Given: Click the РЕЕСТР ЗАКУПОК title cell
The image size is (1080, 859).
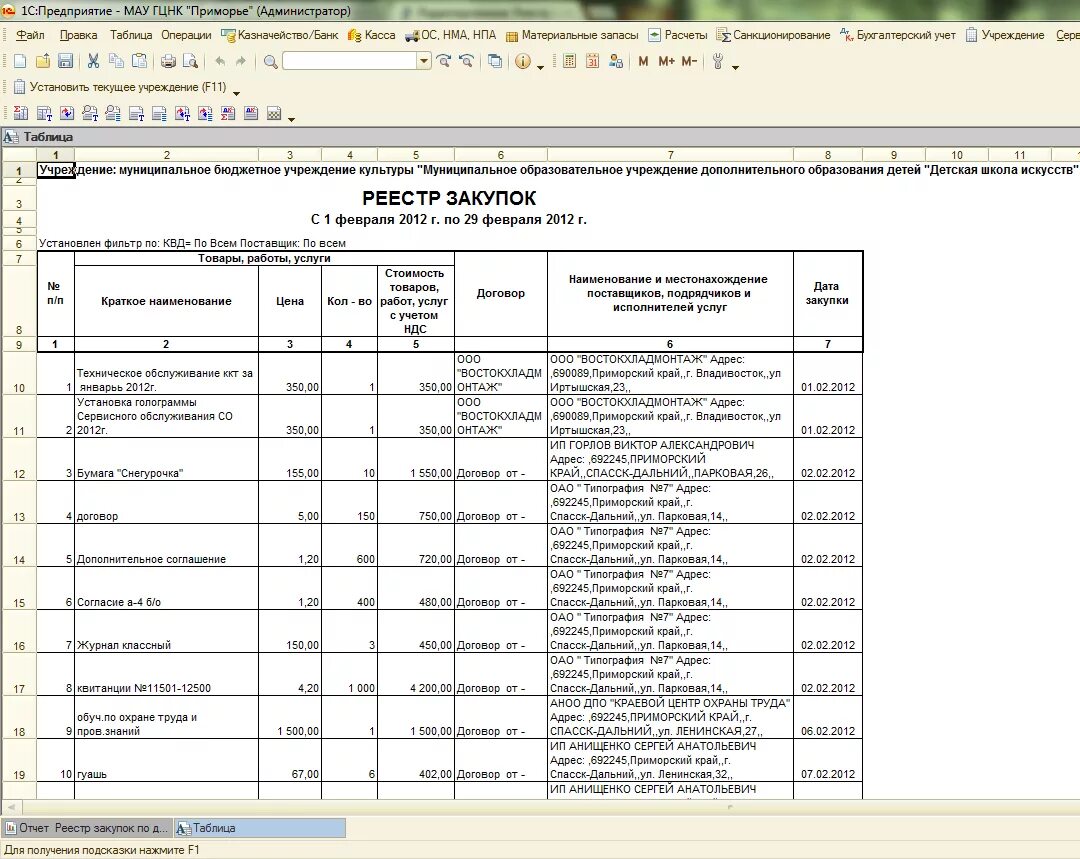Looking at the screenshot, I should point(449,198).
